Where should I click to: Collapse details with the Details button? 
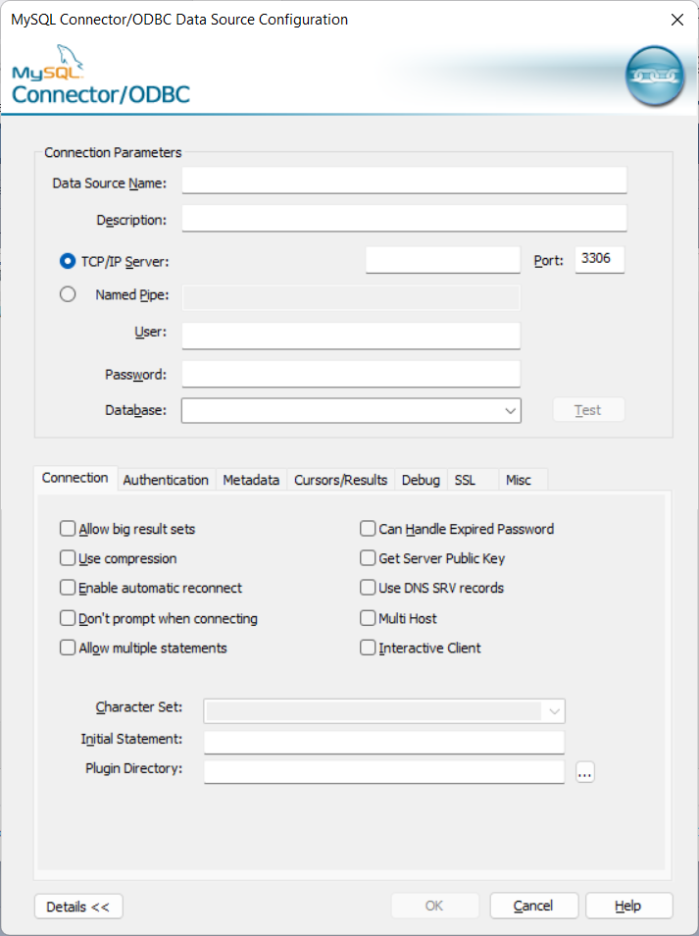click(78, 906)
